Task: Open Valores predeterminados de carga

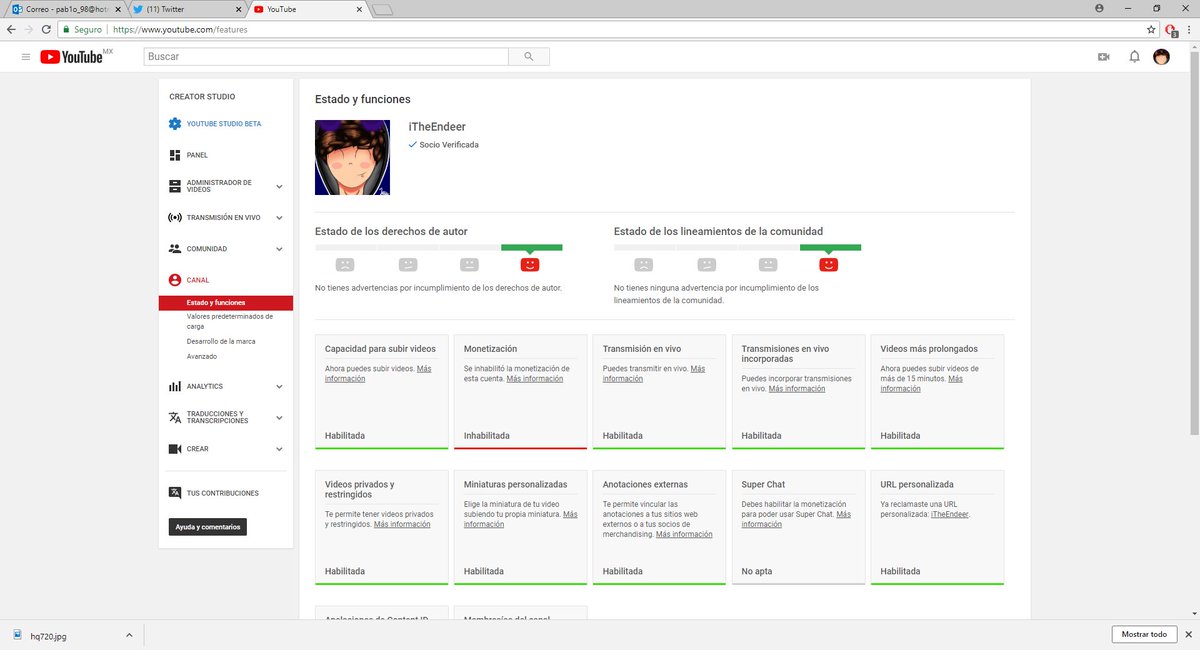Action: pos(229,321)
